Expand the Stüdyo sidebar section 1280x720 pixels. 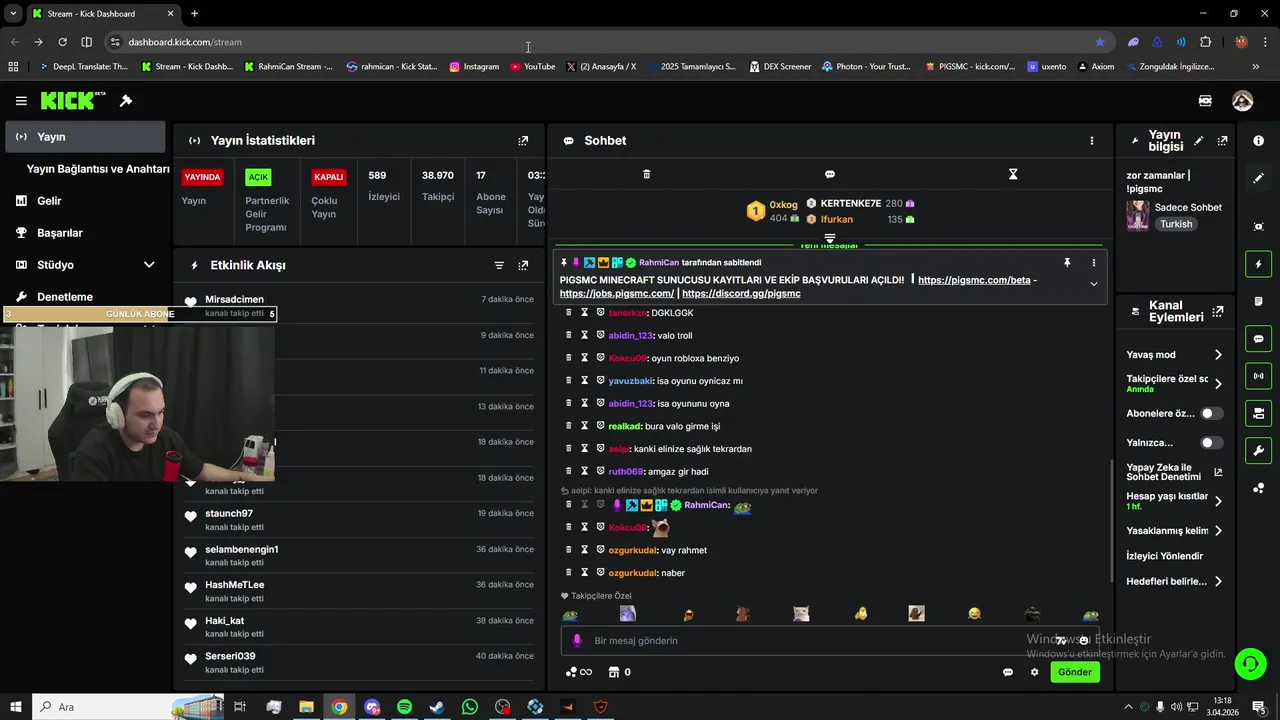coord(149,265)
